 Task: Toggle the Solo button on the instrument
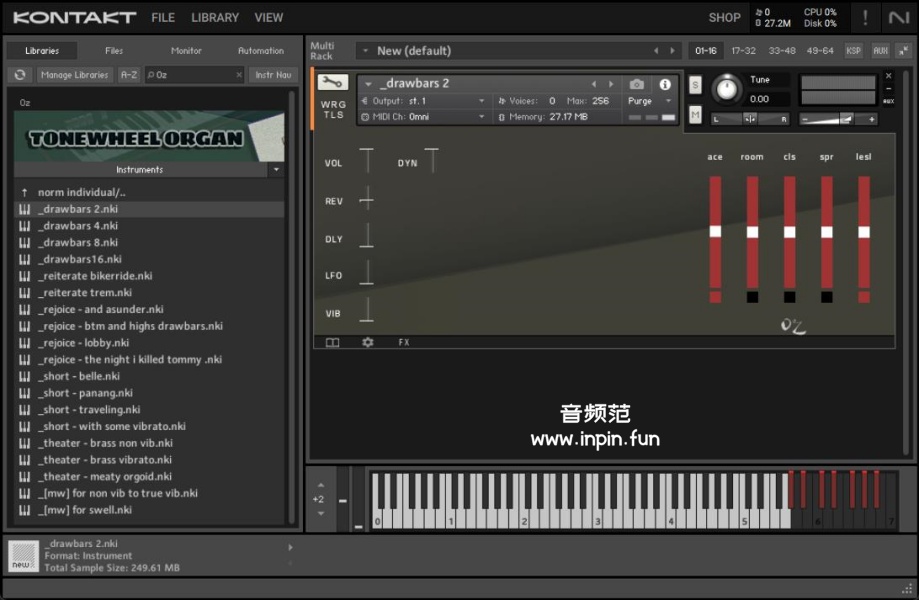click(x=695, y=85)
